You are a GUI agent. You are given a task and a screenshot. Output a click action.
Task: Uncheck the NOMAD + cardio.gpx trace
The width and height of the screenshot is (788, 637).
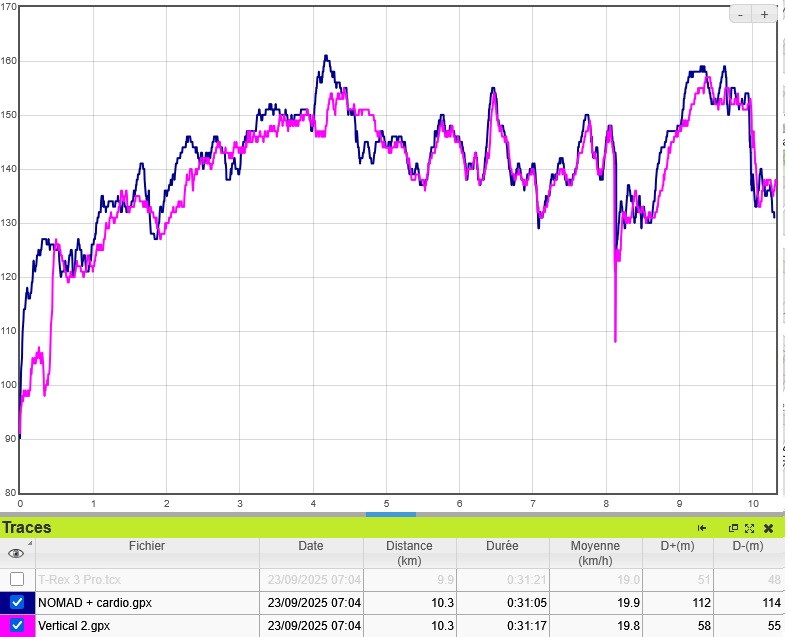tap(17, 603)
